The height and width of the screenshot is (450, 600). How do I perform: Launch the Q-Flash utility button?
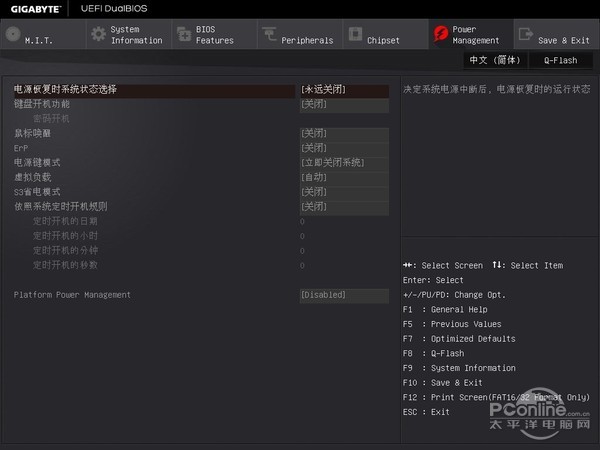coord(561,60)
